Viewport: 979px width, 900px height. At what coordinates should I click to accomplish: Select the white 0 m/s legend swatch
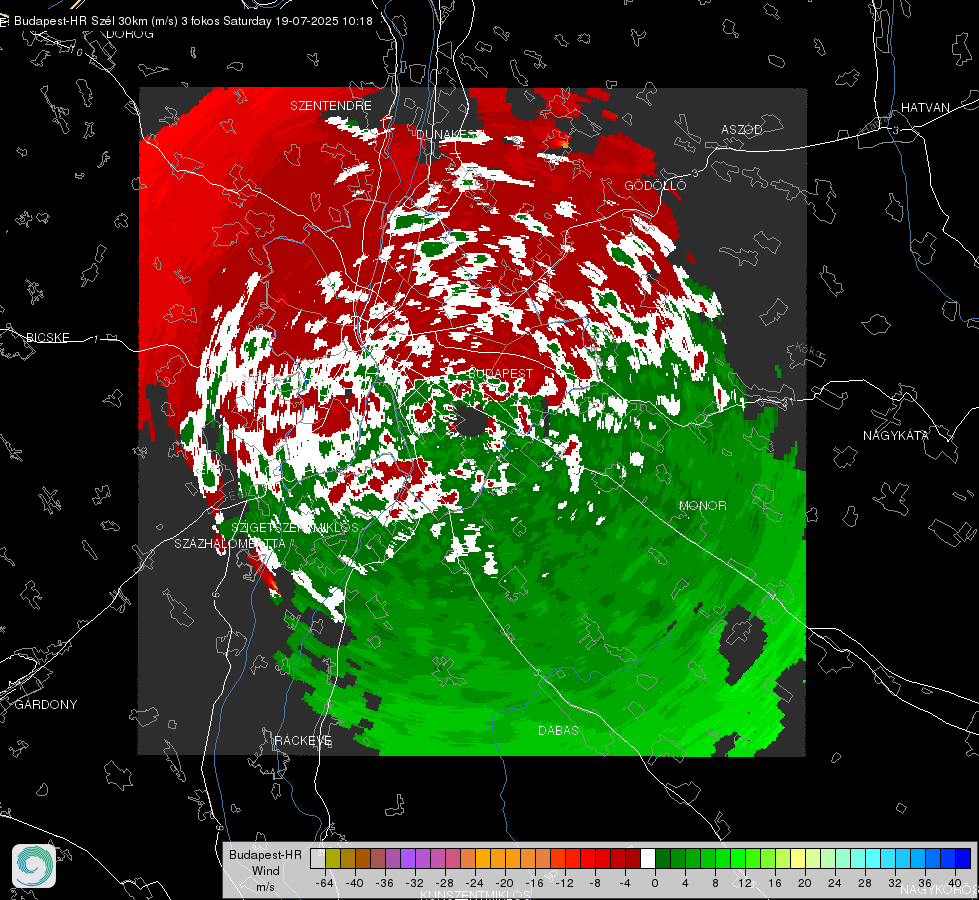pyautogui.click(x=648, y=858)
